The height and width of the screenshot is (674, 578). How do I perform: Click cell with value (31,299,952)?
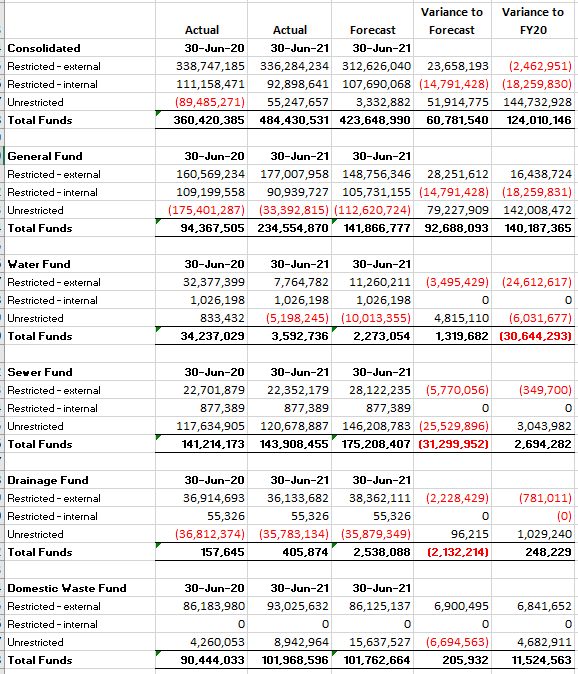pos(452,444)
